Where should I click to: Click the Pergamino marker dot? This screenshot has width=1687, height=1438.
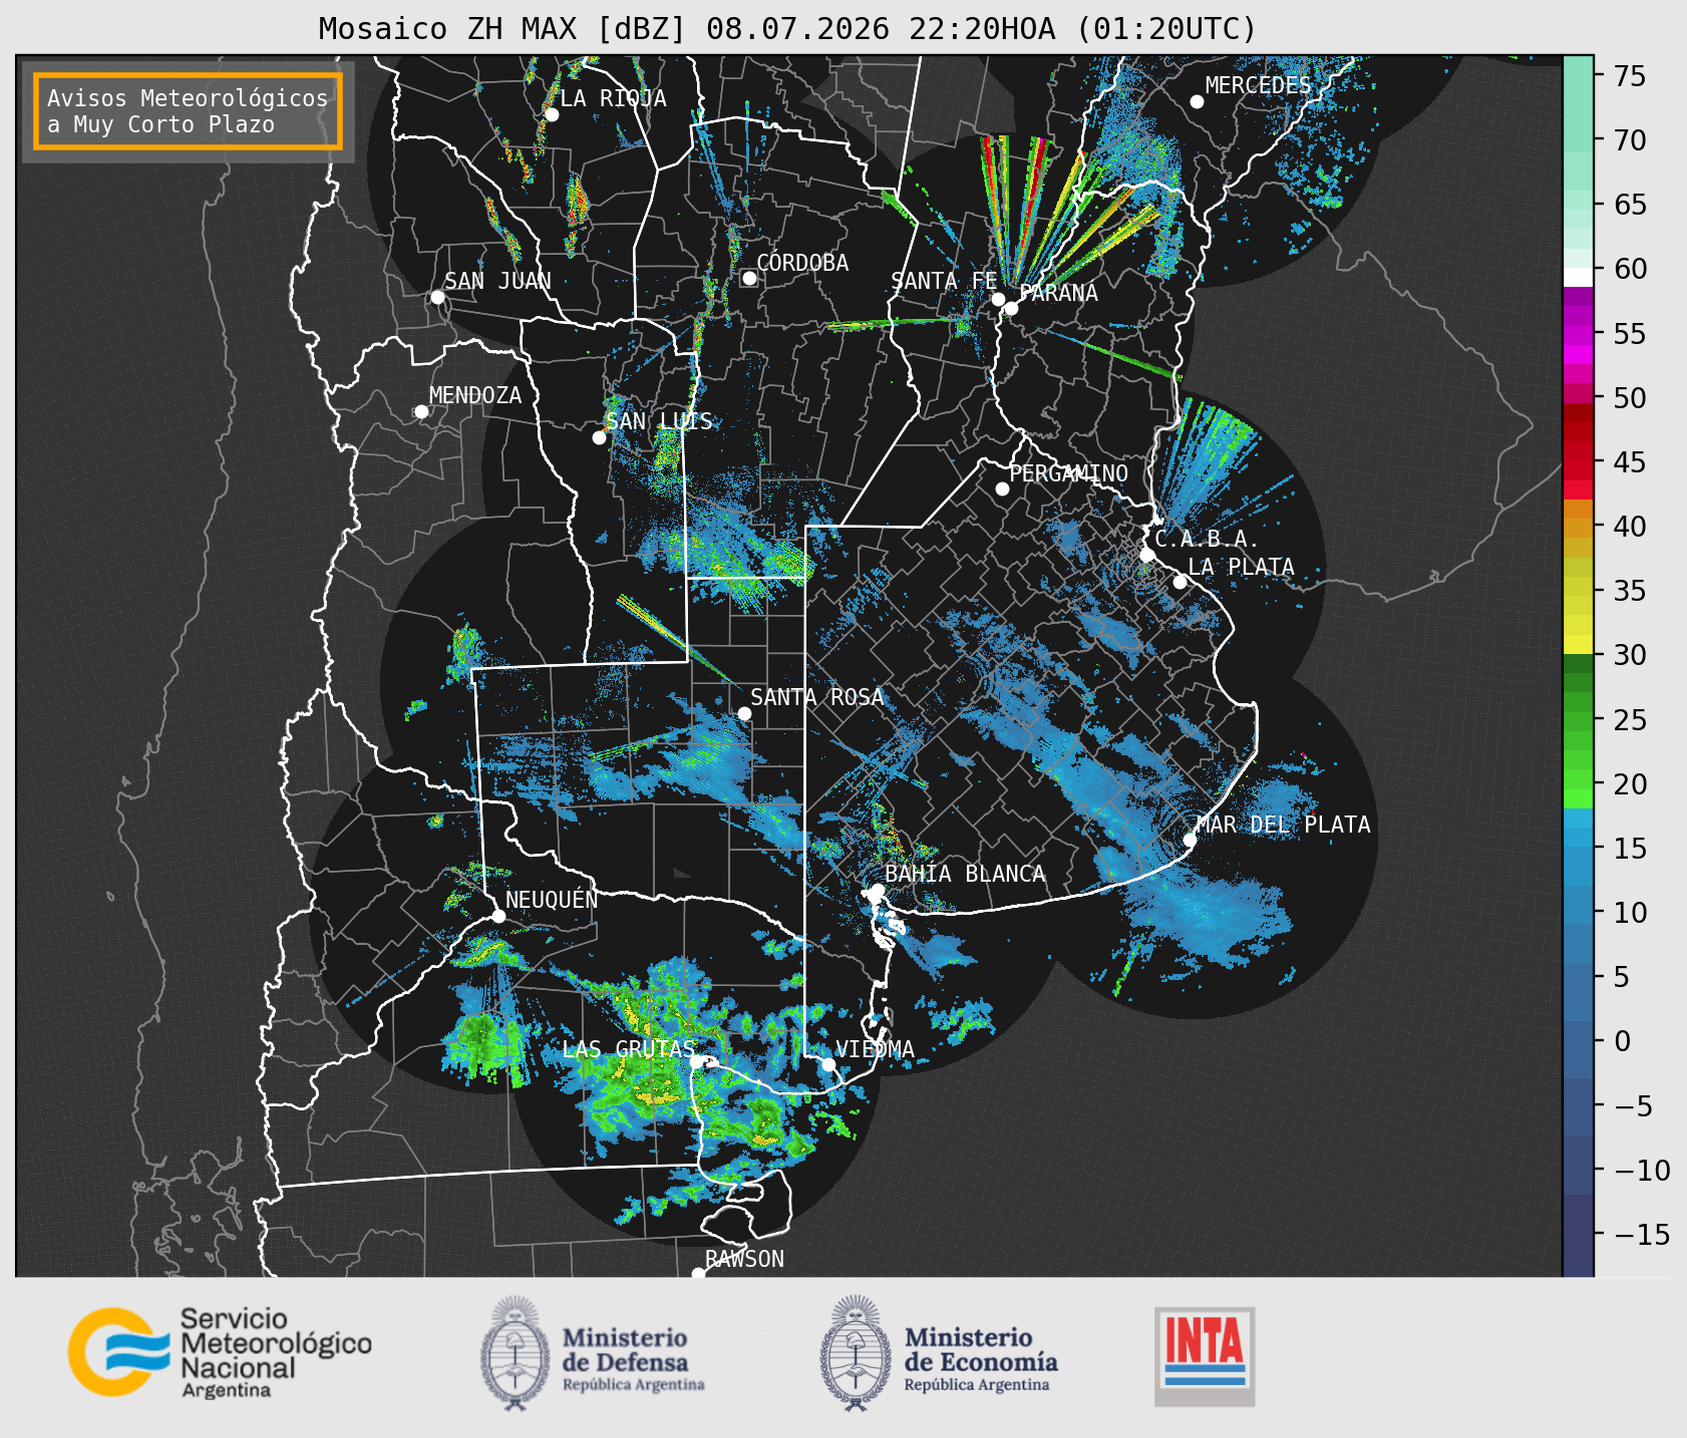pyautogui.click(x=1002, y=489)
